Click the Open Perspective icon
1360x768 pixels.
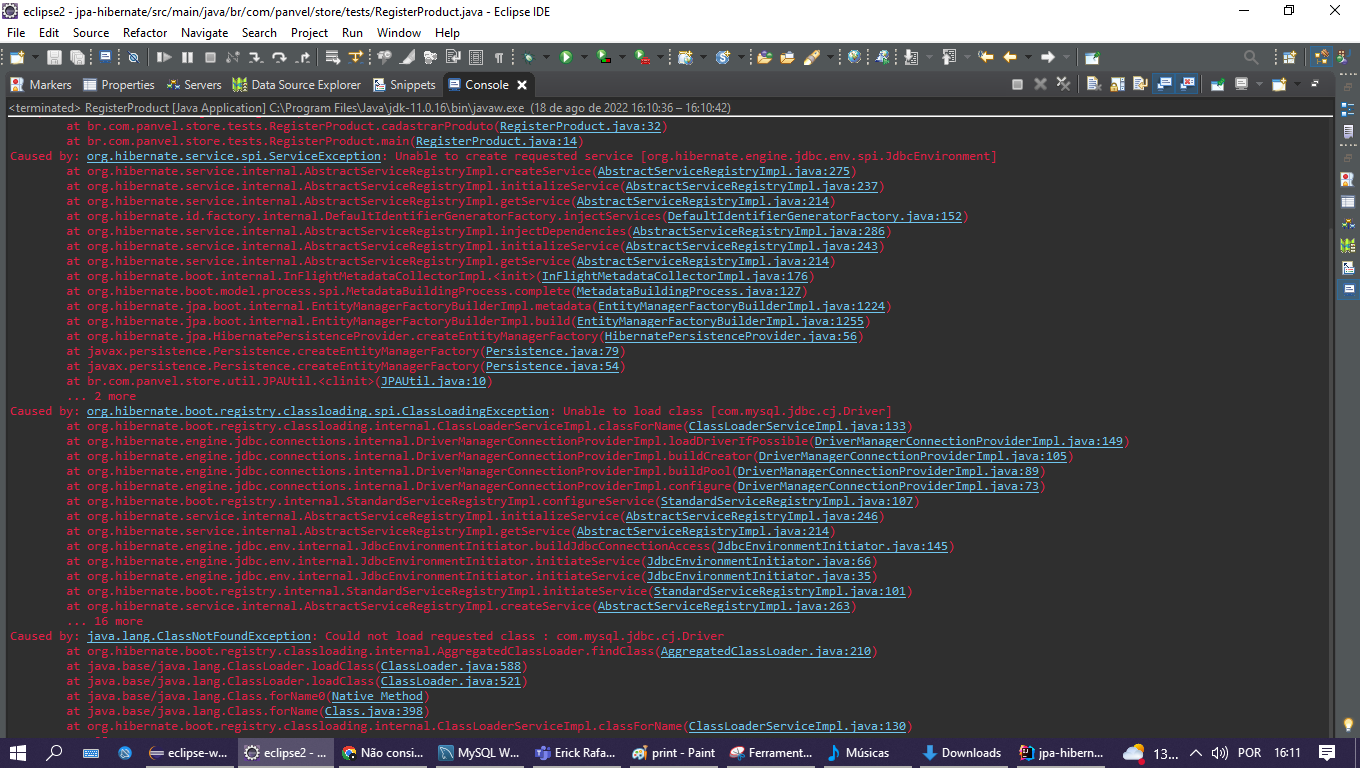[1288, 57]
